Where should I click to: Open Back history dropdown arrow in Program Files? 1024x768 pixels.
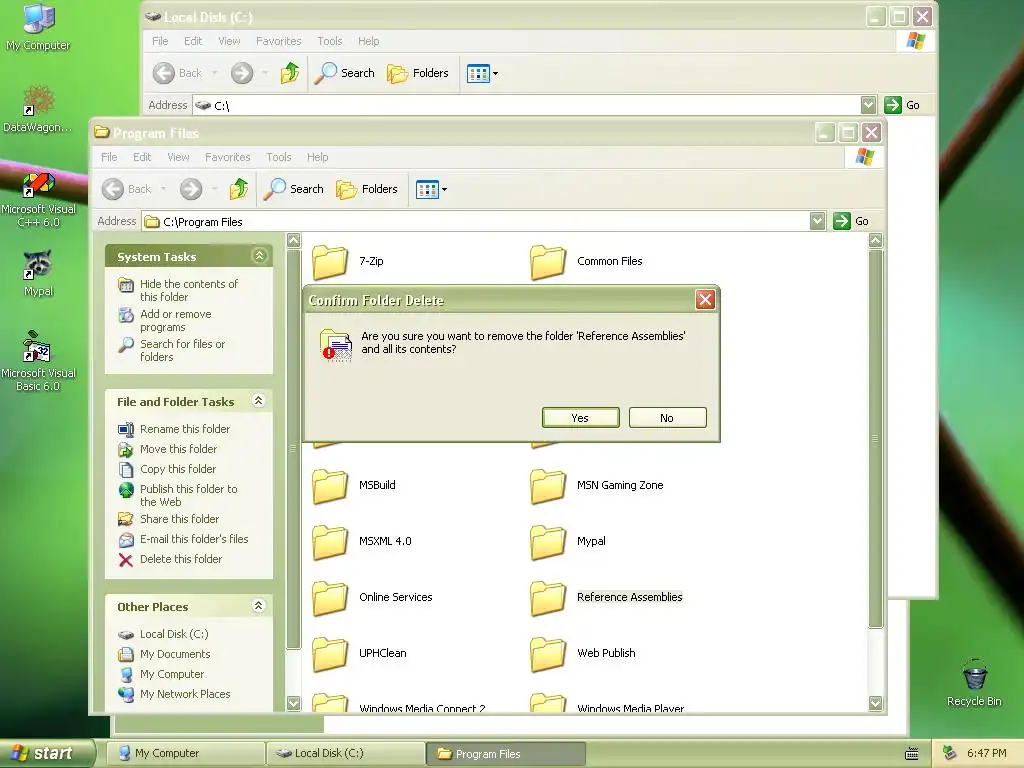click(163, 189)
